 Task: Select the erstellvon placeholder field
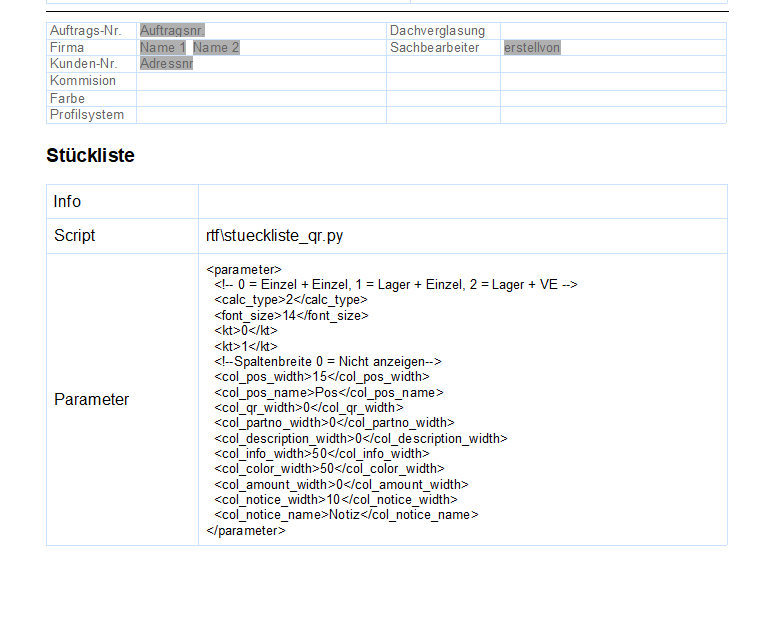point(532,47)
